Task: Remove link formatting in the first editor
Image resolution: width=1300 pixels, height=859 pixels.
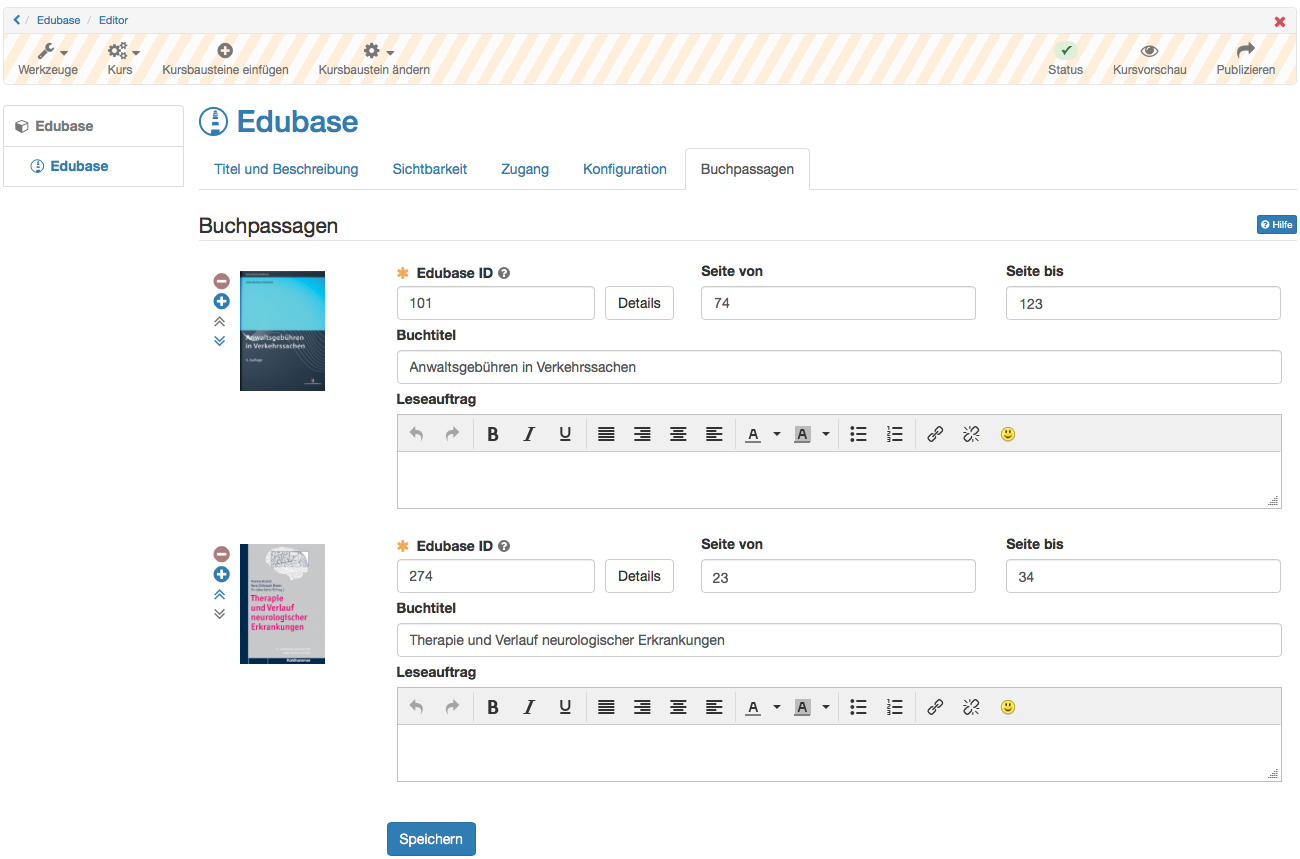Action: point(970,433)
